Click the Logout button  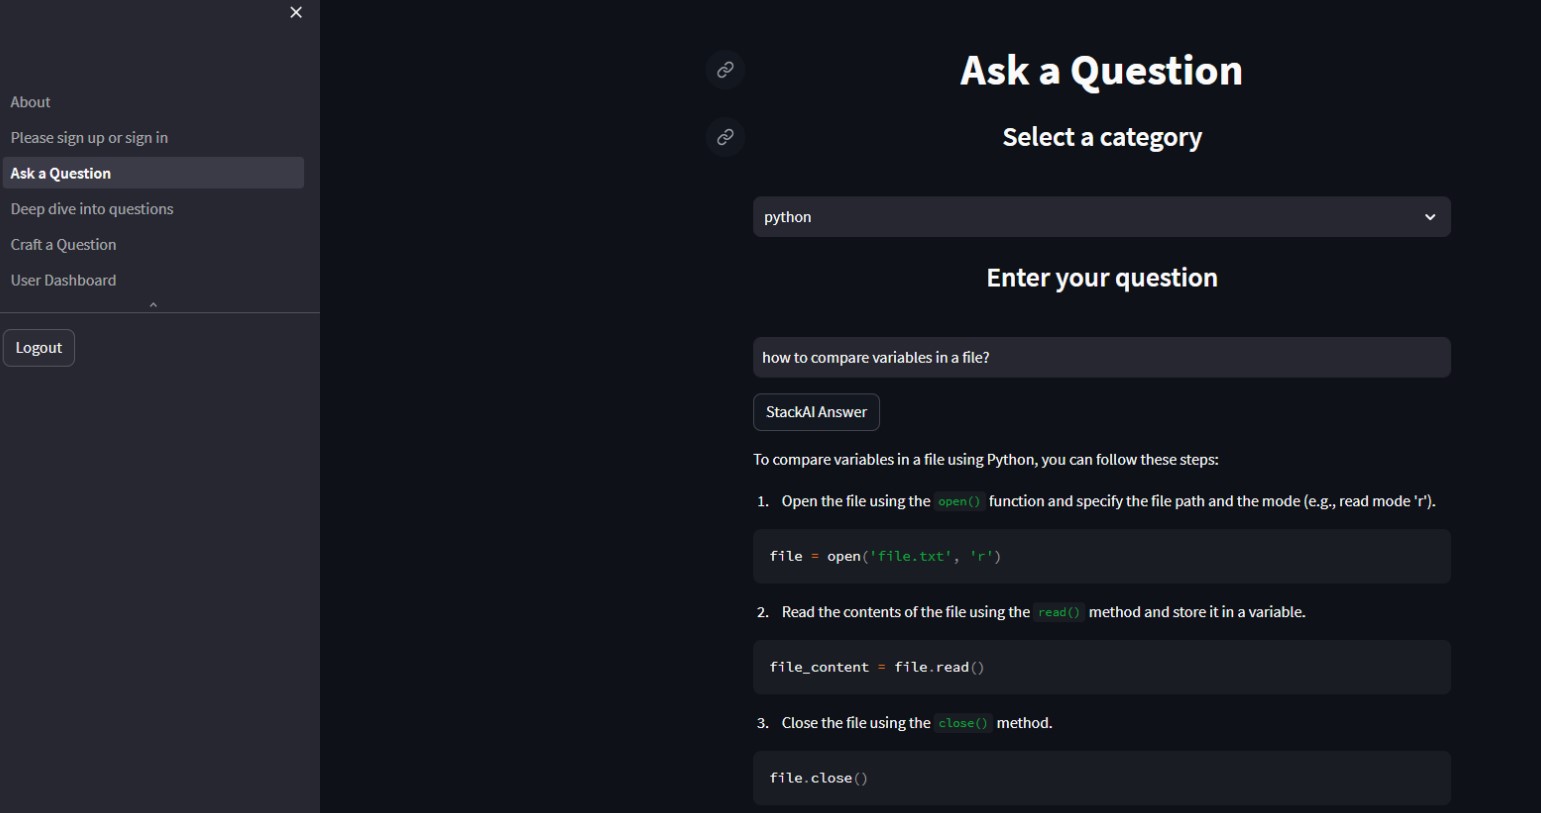pos(39,348)
